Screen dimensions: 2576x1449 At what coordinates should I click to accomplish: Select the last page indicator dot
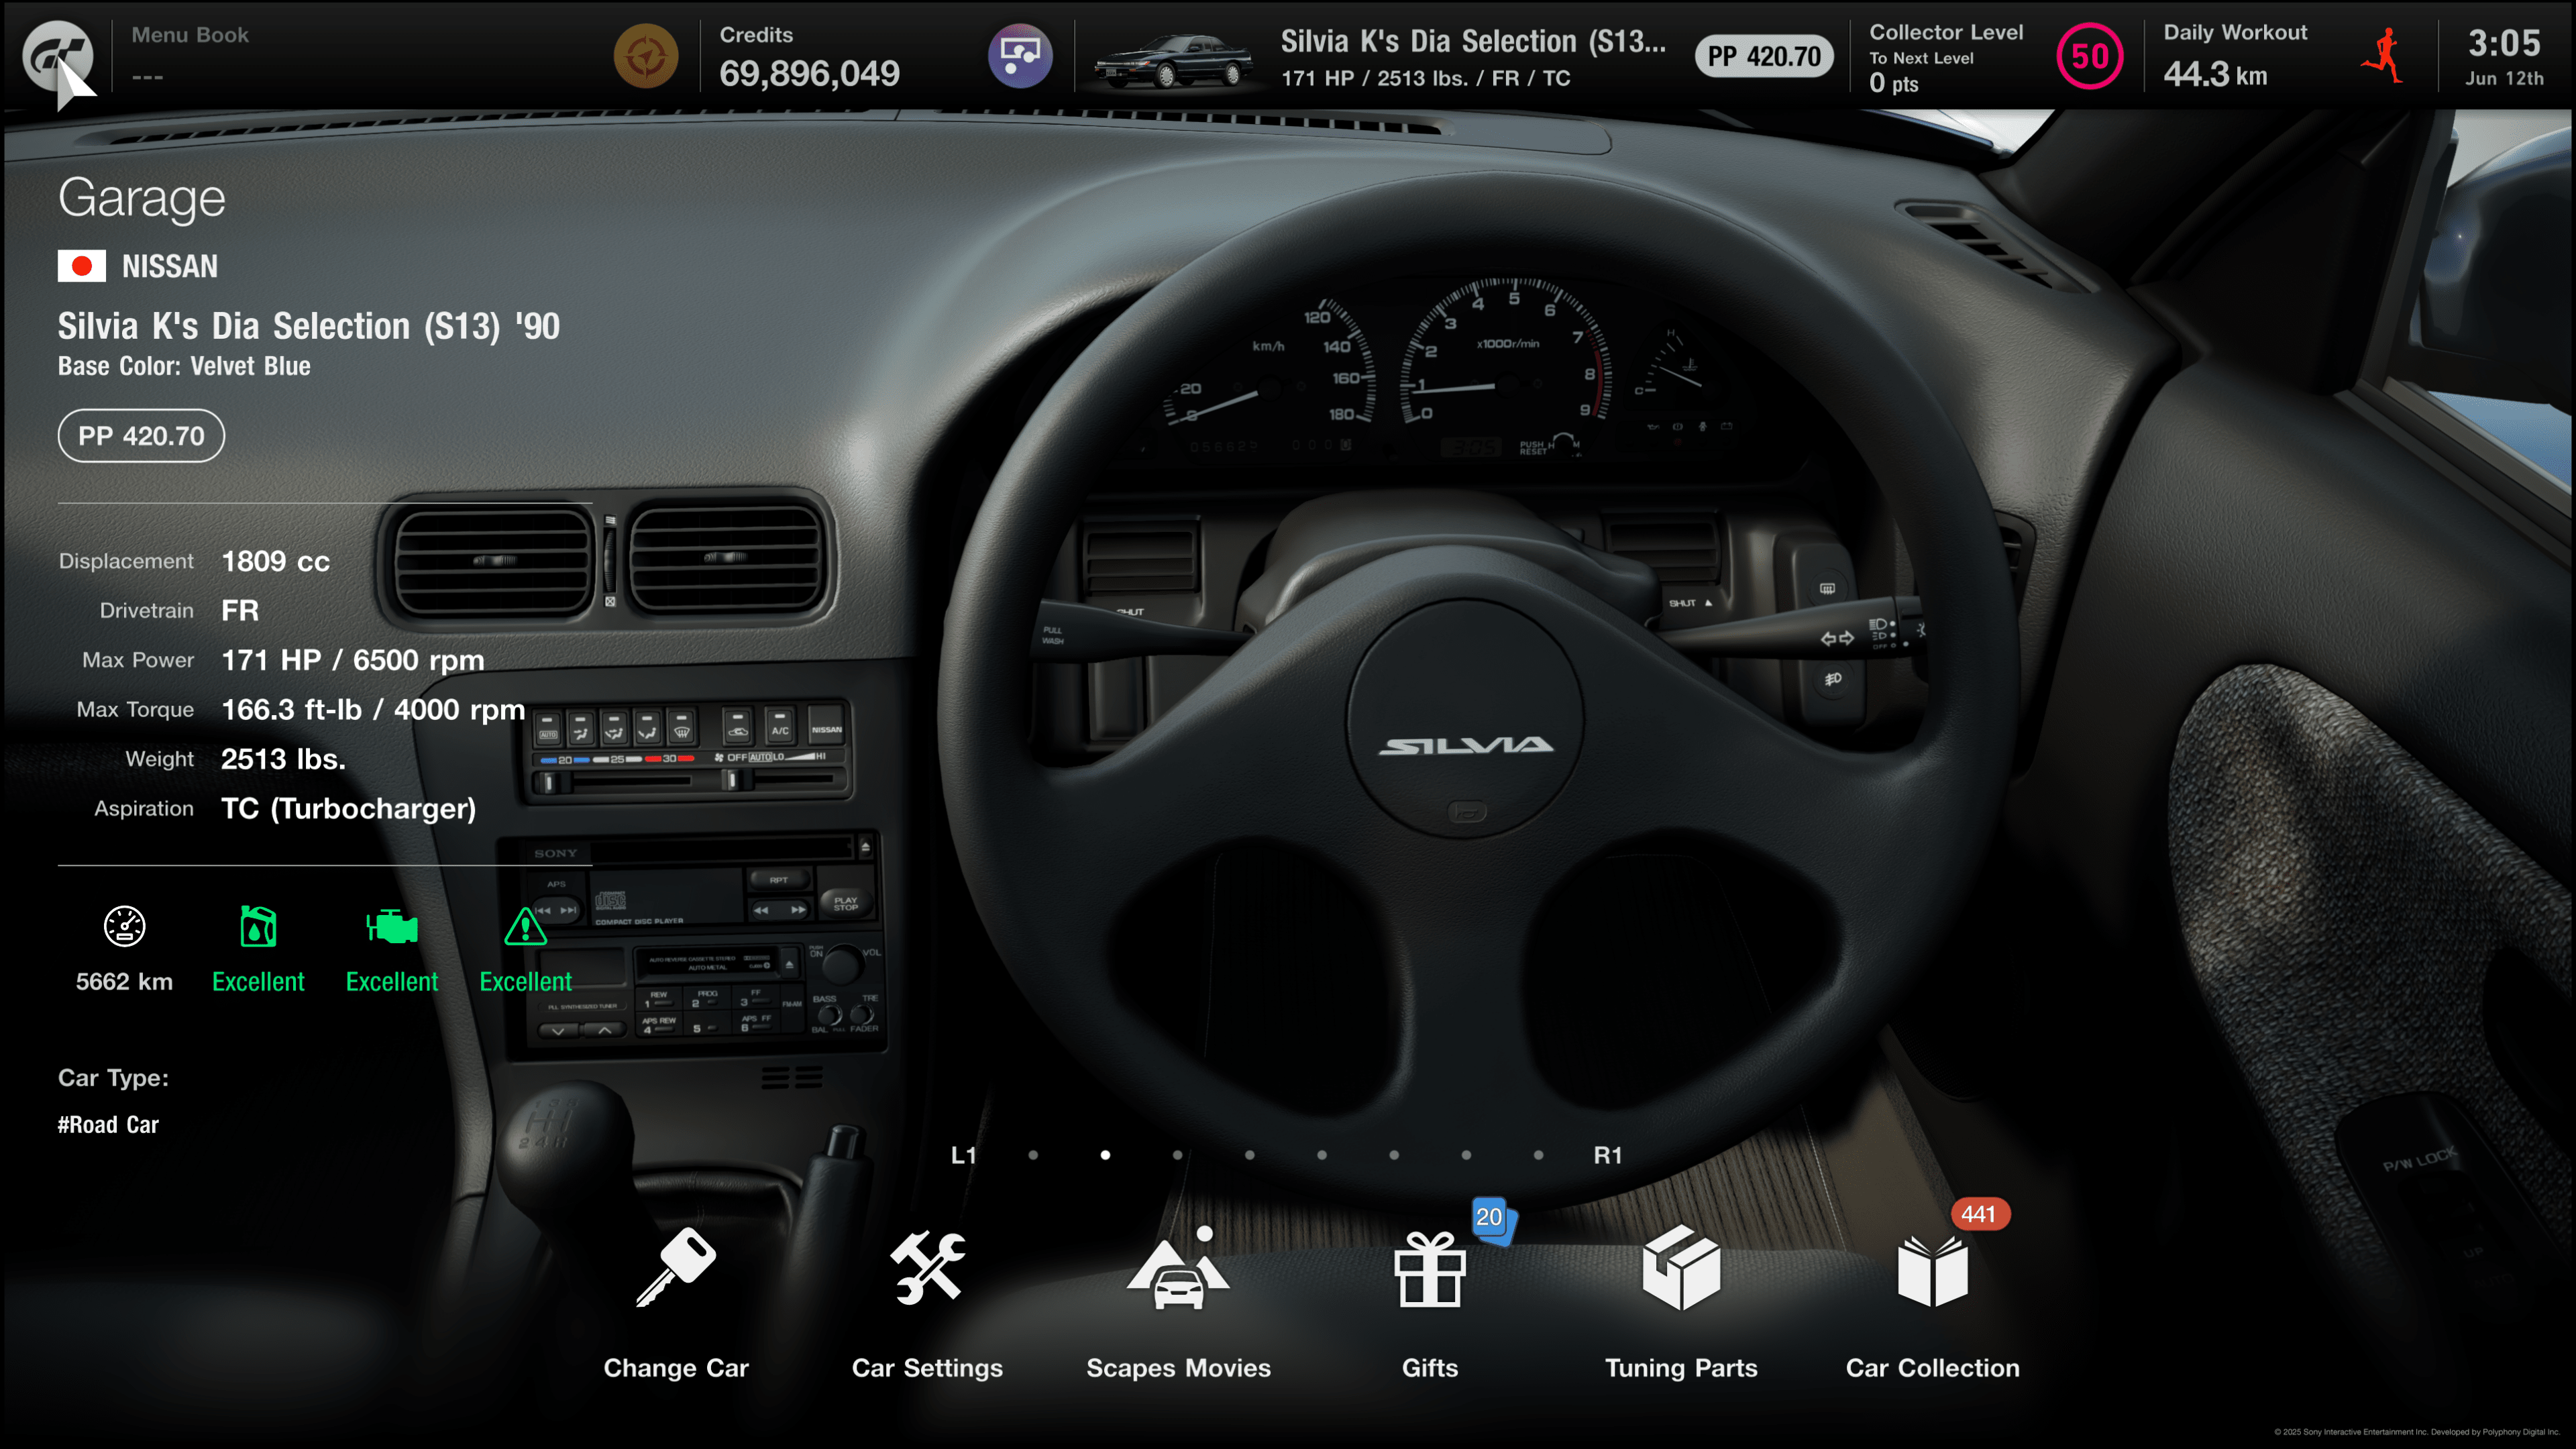[1538, 1155]
